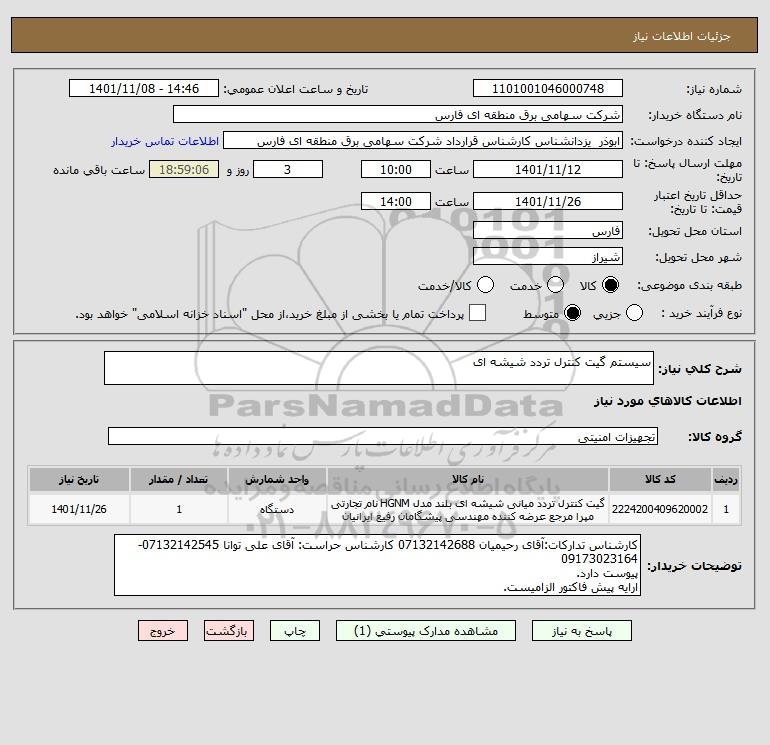
Task: Click the واحد شمارش column header
Action: click(x=277, y=479)
